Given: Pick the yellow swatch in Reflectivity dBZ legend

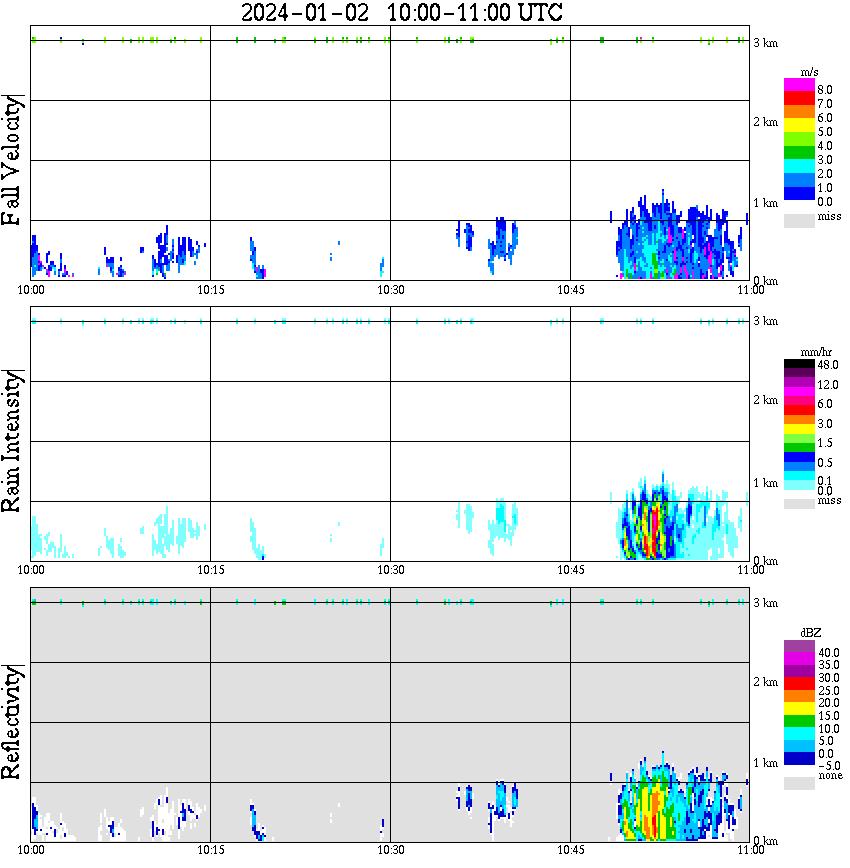Looking at the screenshot, I should pos(799,709).
